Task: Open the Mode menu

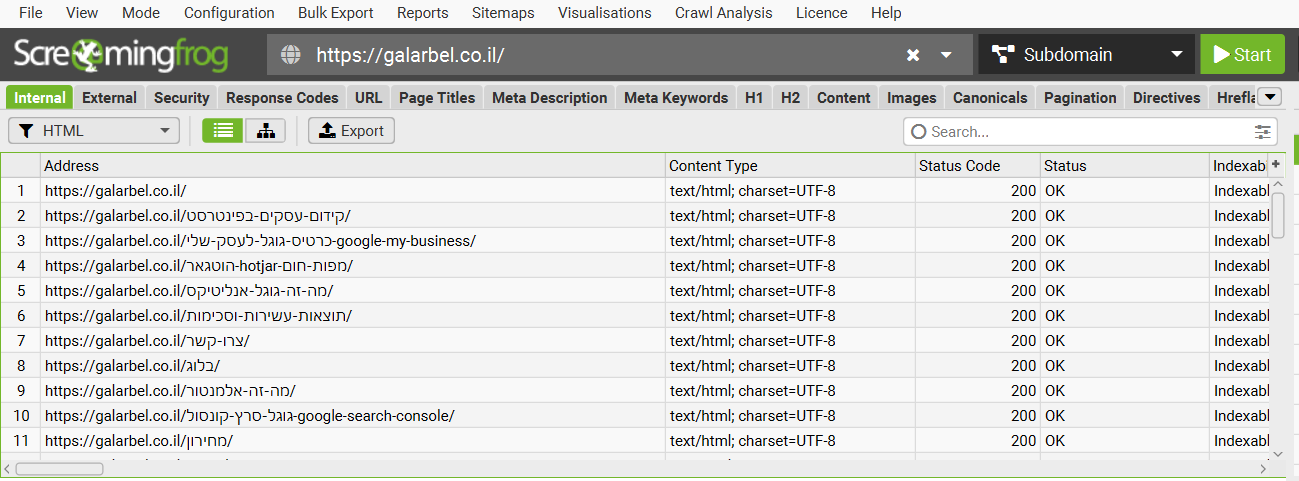Action: coord(141,13)
